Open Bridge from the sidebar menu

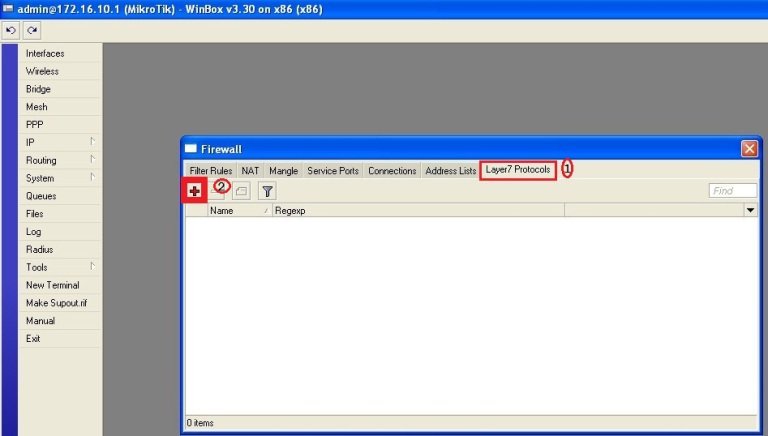coord(60,89)
